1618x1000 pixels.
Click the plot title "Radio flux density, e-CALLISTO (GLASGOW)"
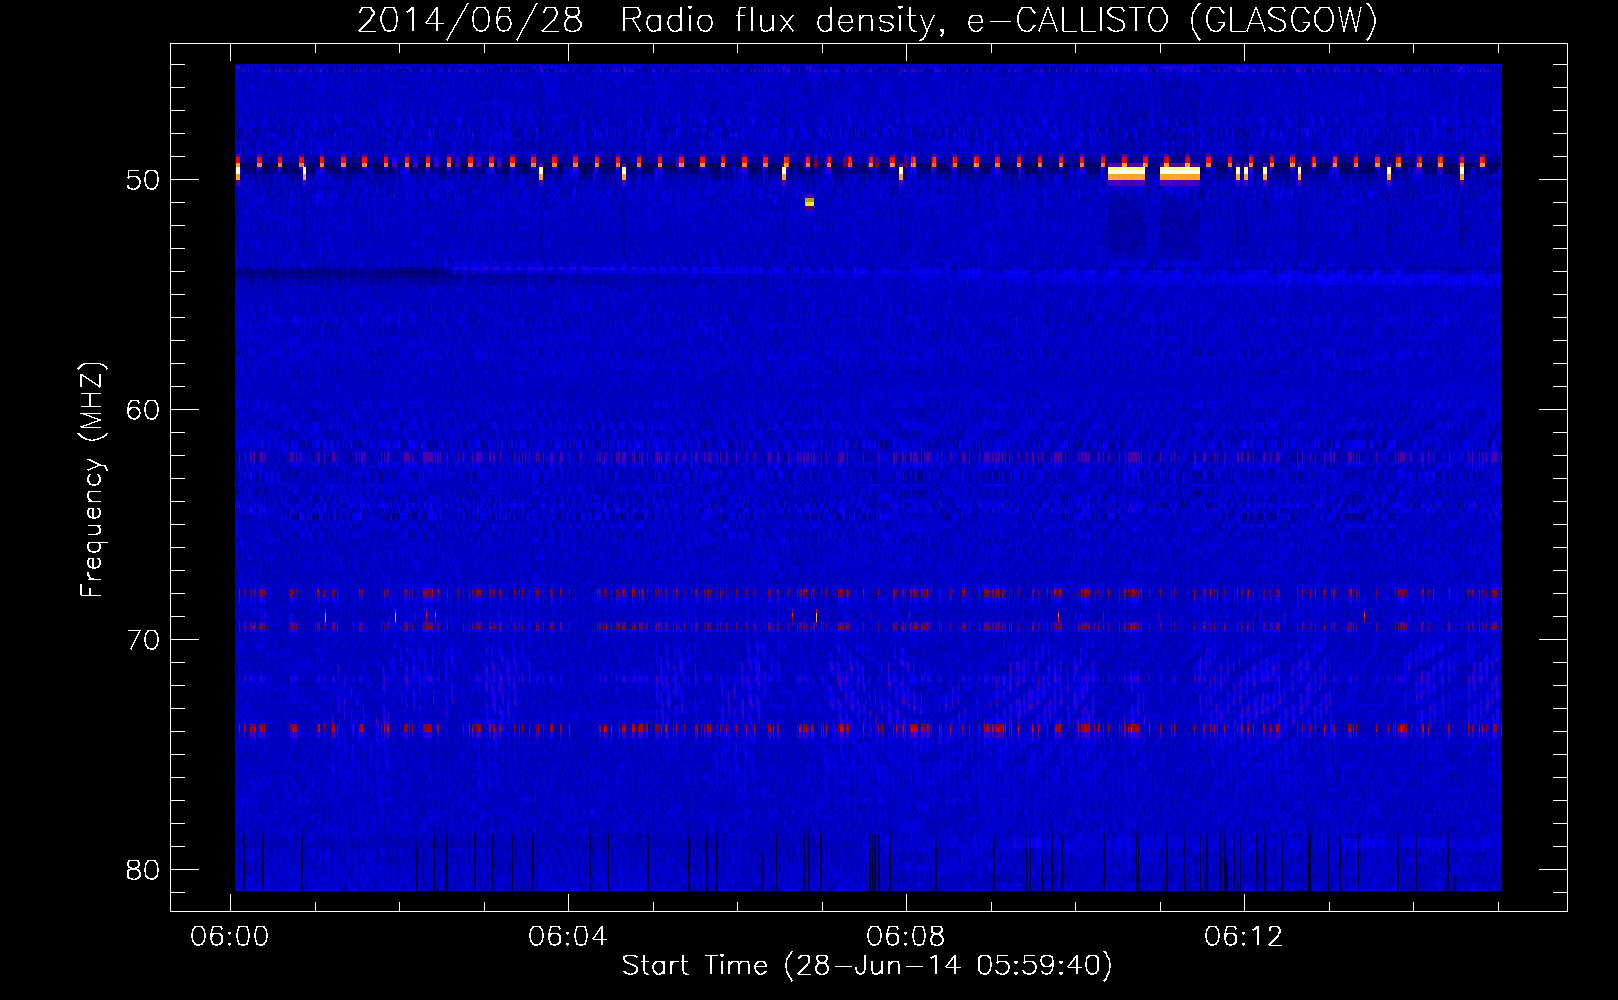coord(999,20)
